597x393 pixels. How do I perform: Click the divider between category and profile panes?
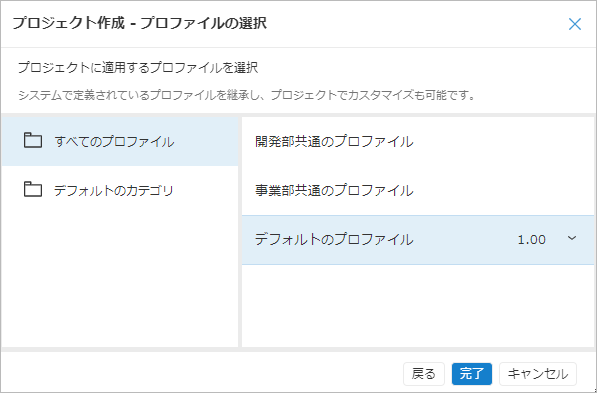[240, 232]
